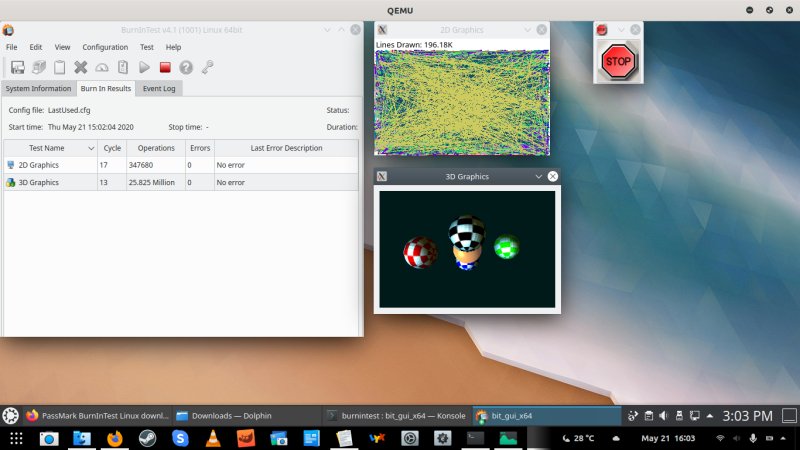800x450 pixels.
Task: Click the microphone icon in host tray
Action: coord(753,438)
